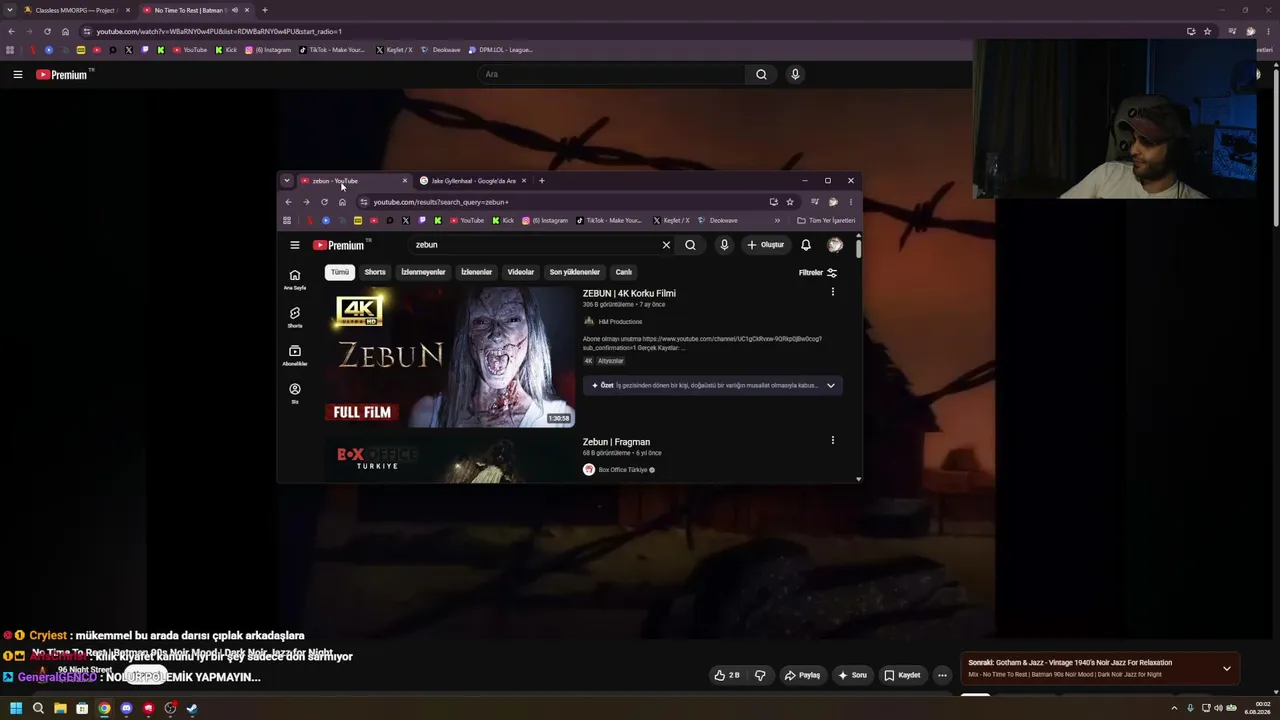Select the Son yüklenenler filter chip
This screenshot has width=1280, height=720.
coord(574,272)
